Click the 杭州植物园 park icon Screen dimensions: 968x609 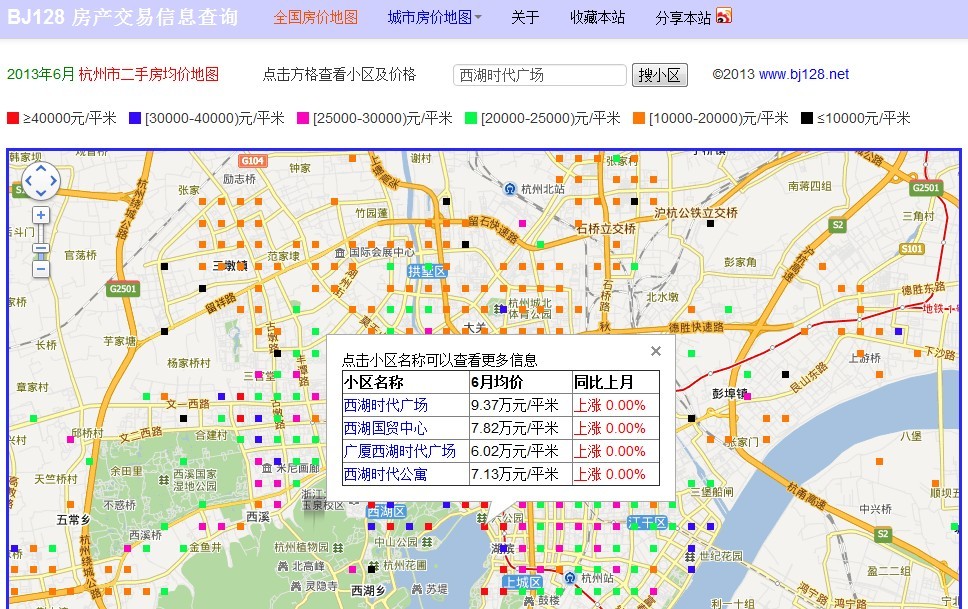click(x=338, y=547)
